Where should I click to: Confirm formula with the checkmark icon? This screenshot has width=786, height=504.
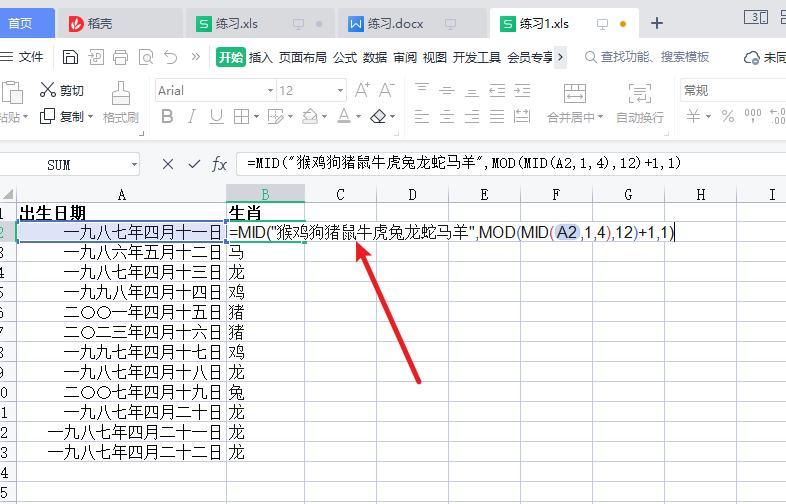click(194, 164)
